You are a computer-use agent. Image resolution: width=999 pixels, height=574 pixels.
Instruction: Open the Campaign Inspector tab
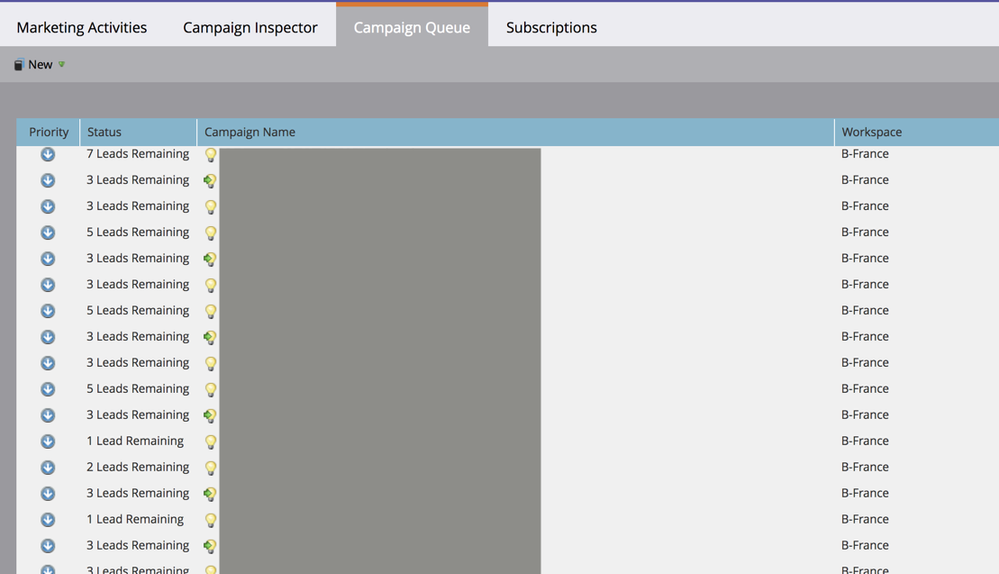(x=250, y=27)
